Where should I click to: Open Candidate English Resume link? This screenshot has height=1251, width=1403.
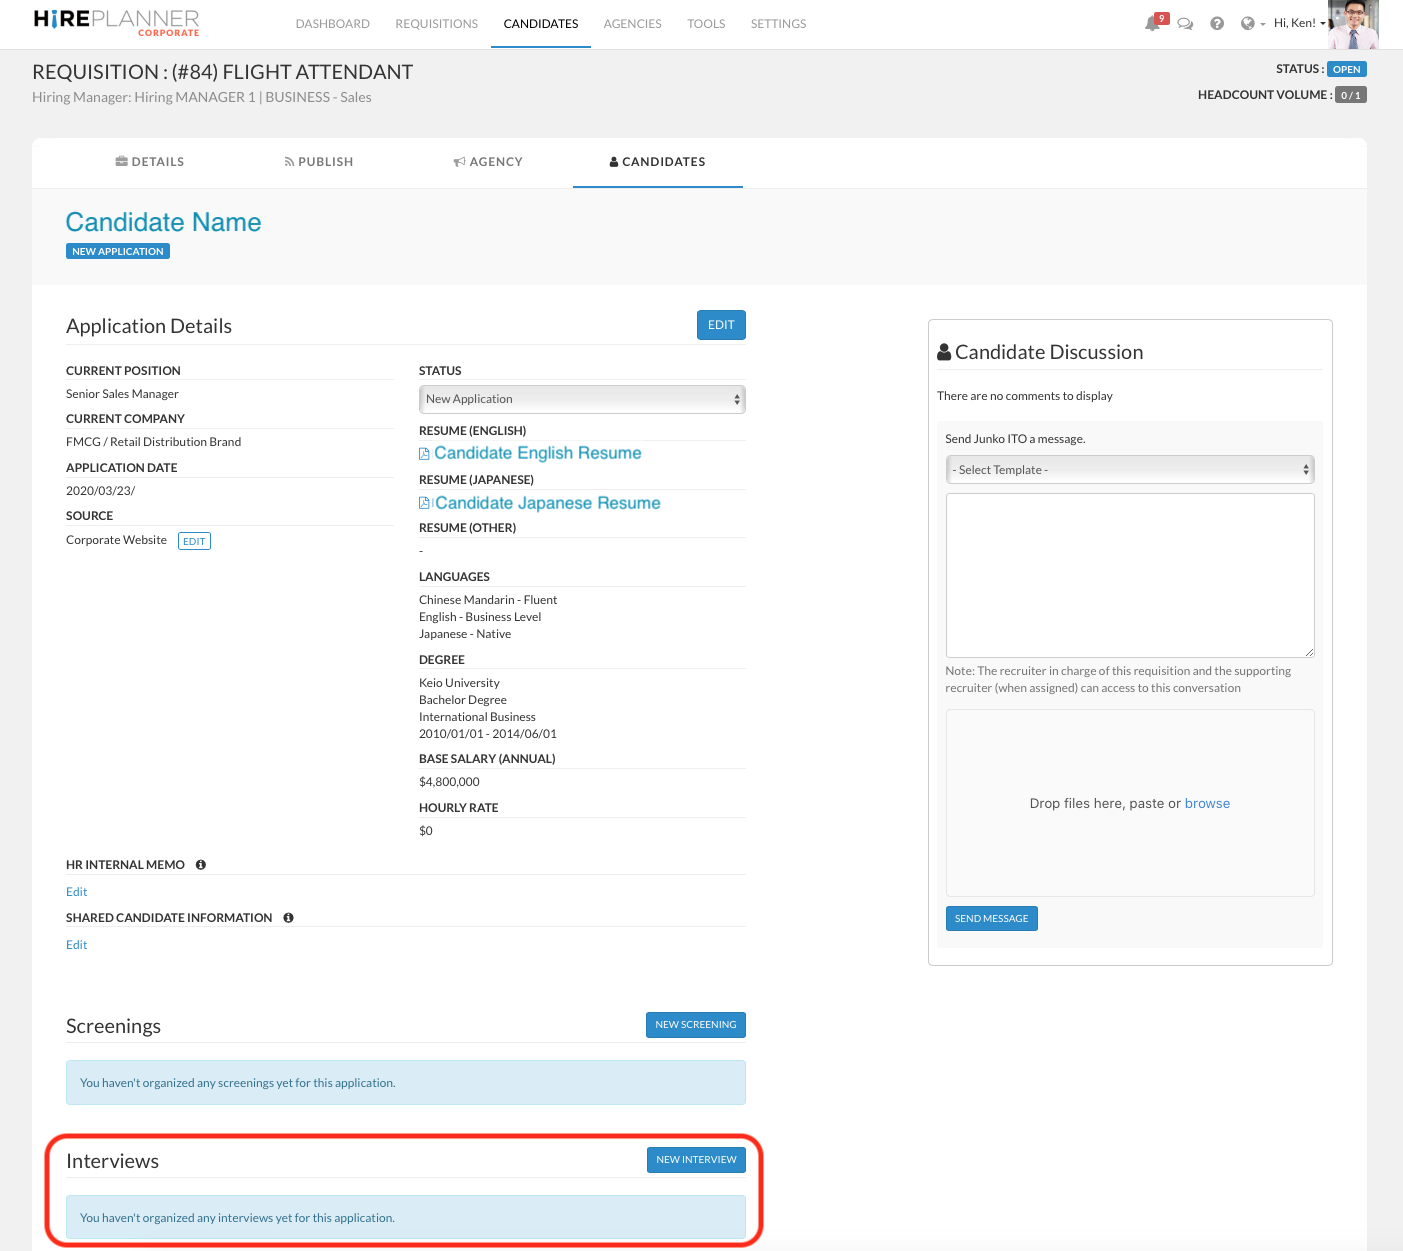point(537,454)
